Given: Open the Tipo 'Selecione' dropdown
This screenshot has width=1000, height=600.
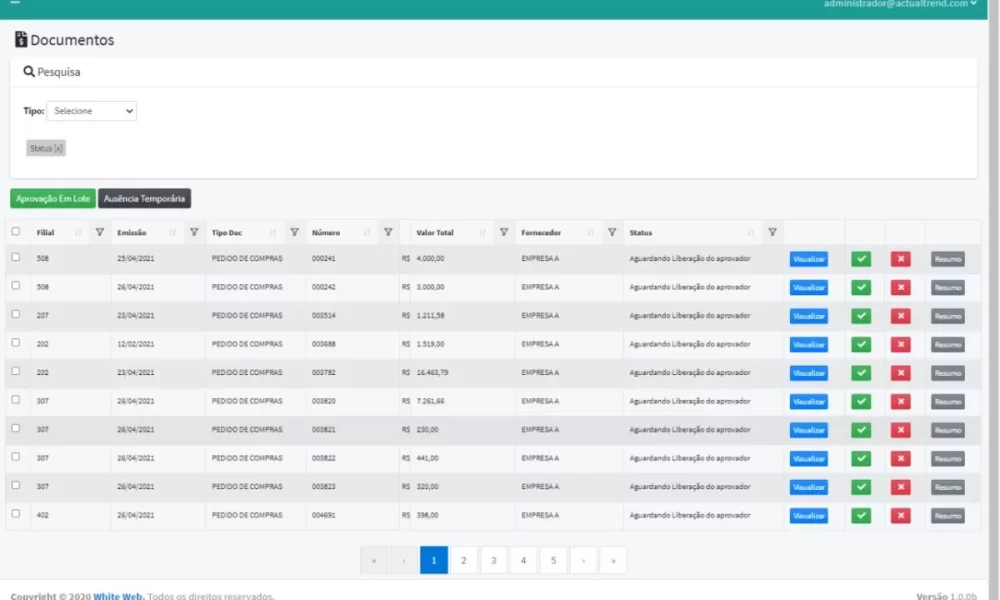Looking at the screenshot, I should pyautogui.click(x=91, y=111).
